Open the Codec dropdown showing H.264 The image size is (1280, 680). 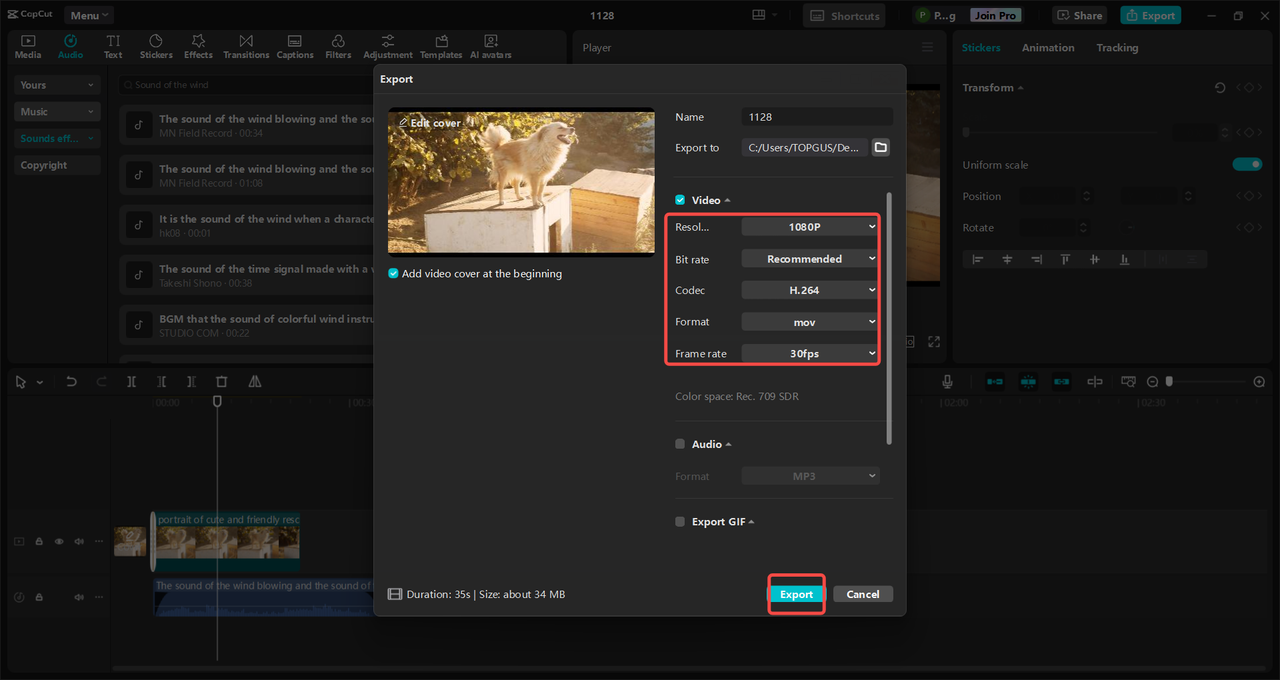[810, 290]
